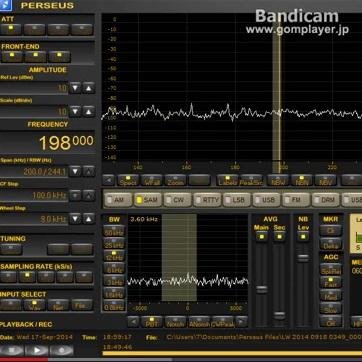Screen dimensions: 362x362
Task: Increase Span/RBW with up arrow
Action: 89,171
